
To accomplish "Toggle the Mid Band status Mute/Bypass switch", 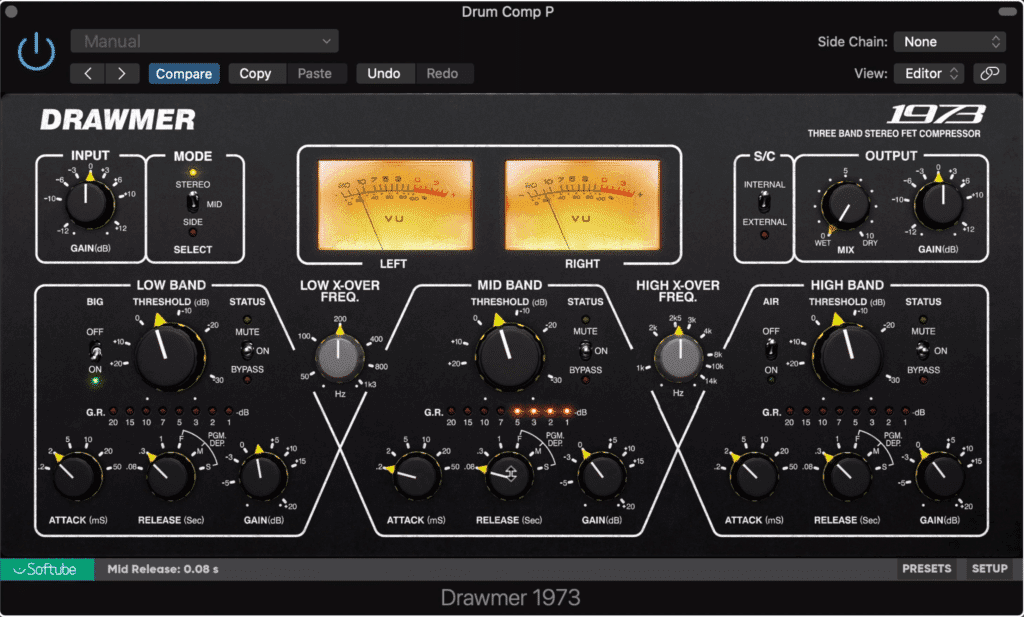I will 585,351.
